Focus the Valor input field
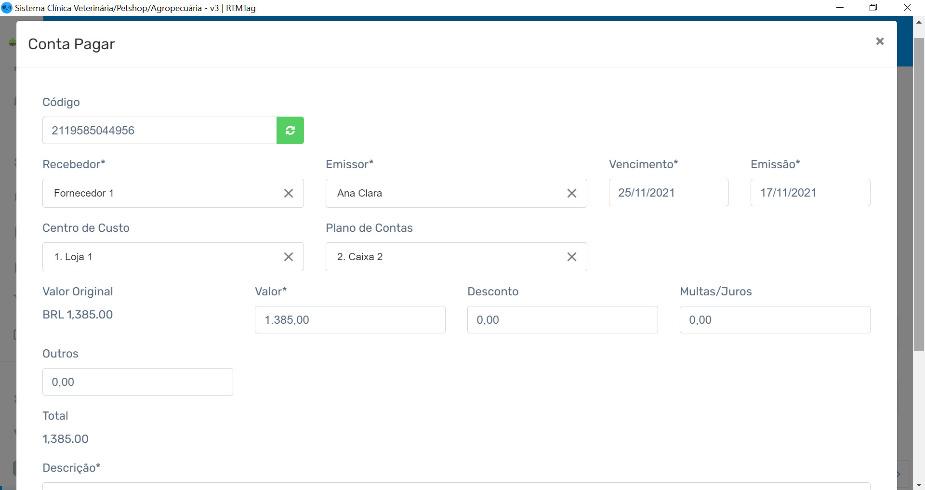 (350, 320)
